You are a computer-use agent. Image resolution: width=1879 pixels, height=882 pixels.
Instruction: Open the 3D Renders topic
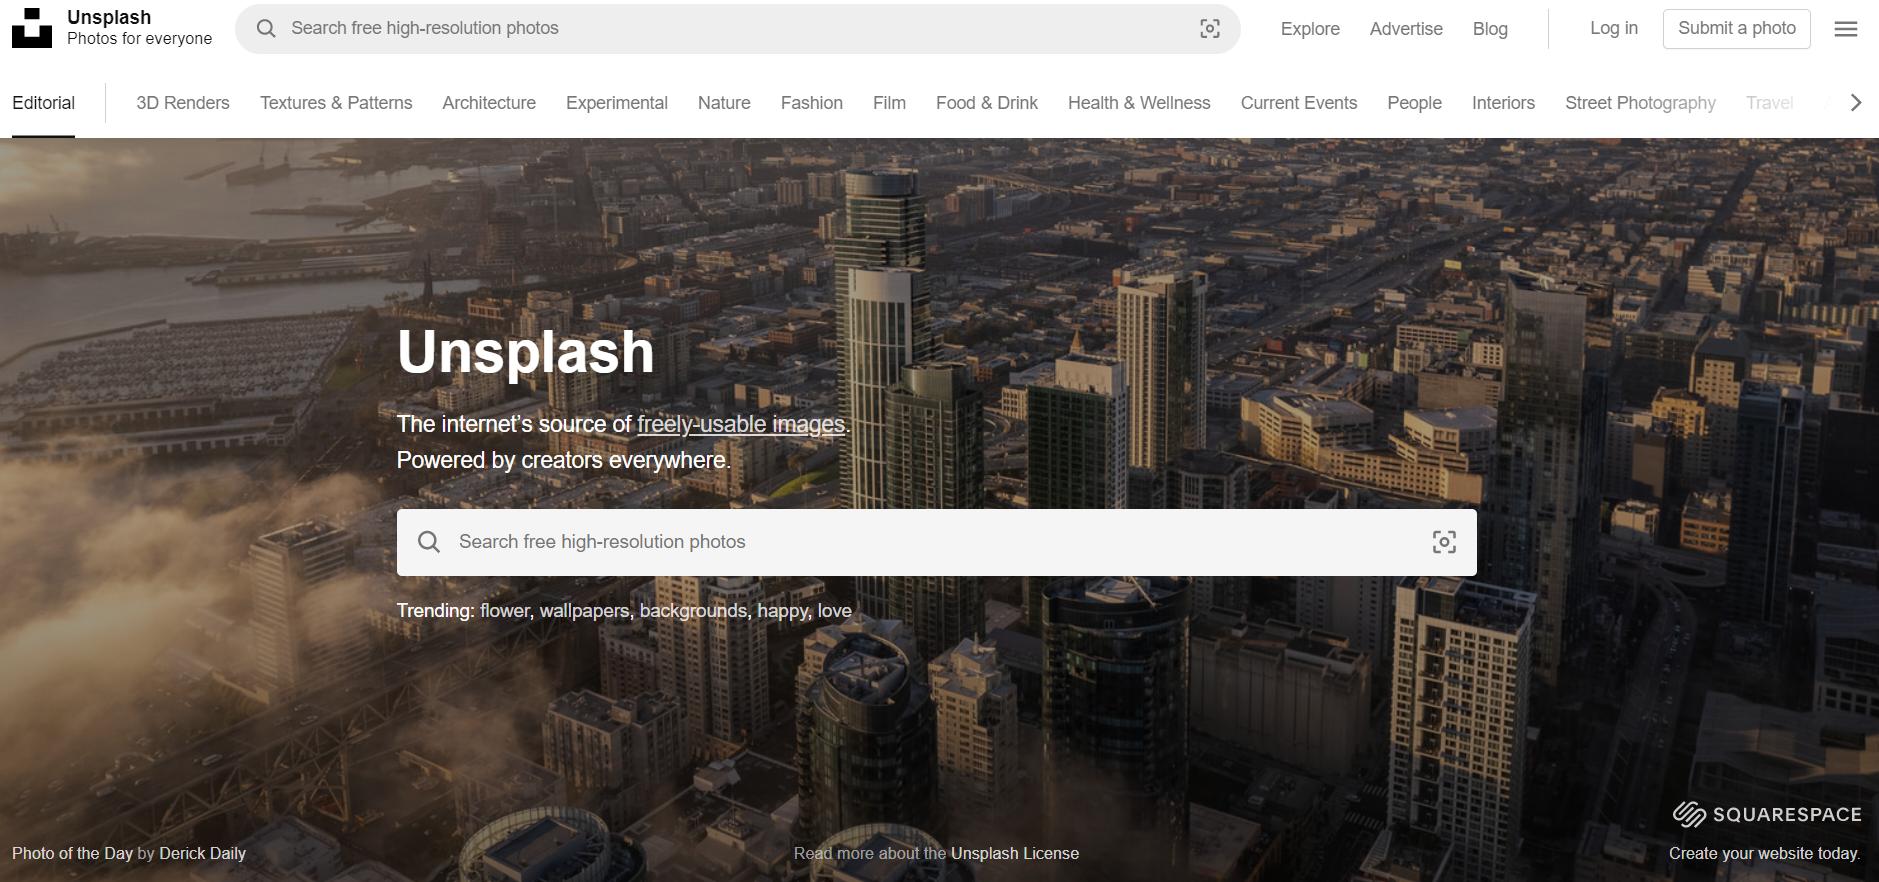pyautogui.click(x=183, y=103)
